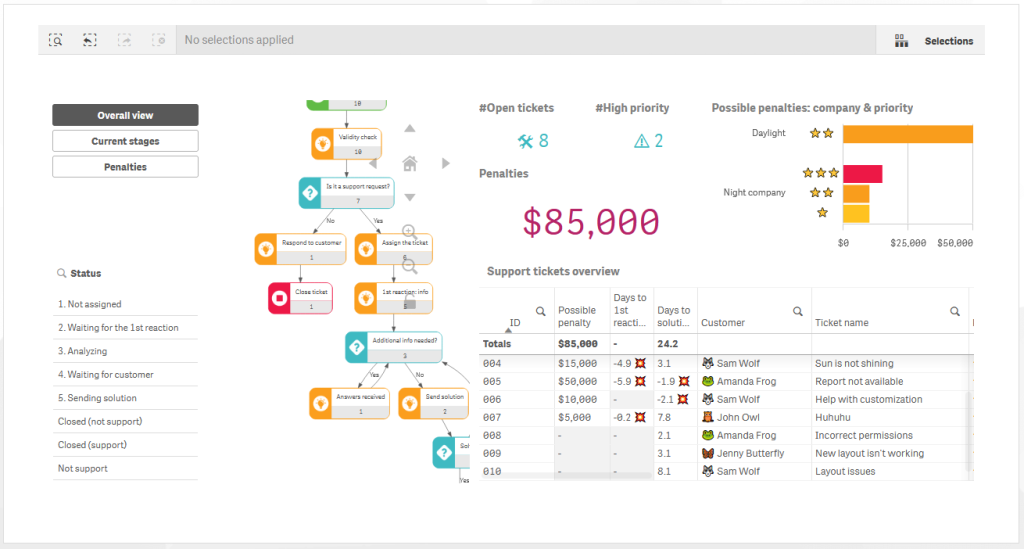Click the home icon on process map

click(409, 163)
